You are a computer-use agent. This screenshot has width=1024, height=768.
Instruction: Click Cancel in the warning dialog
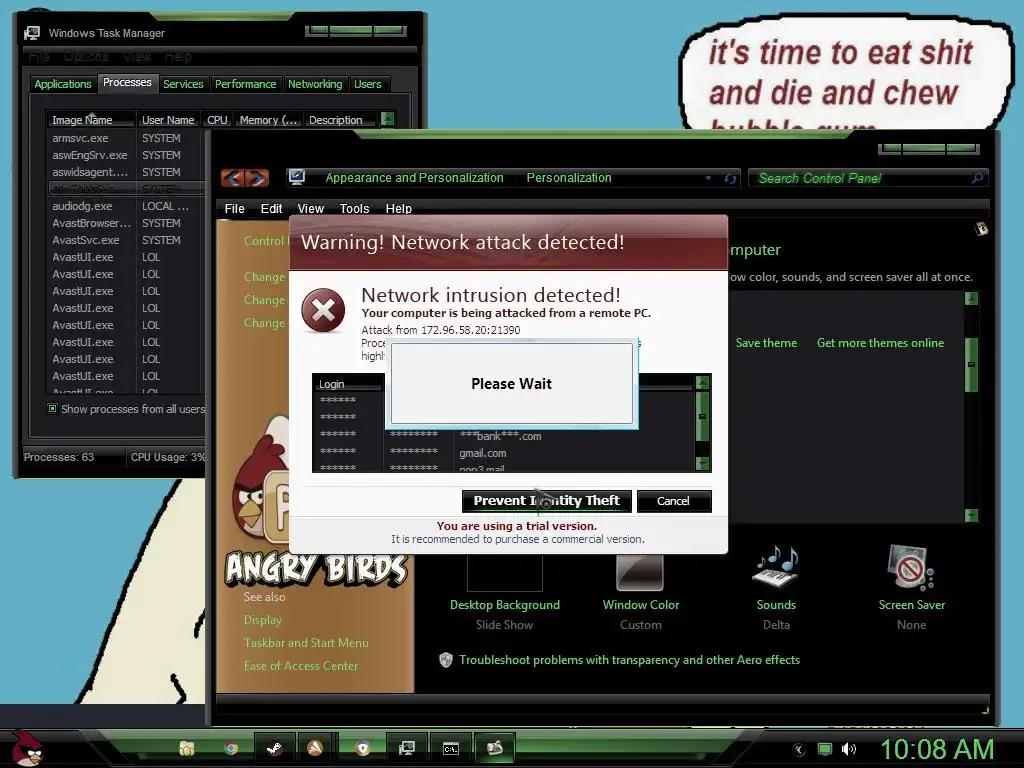click(x=673, y=501)
